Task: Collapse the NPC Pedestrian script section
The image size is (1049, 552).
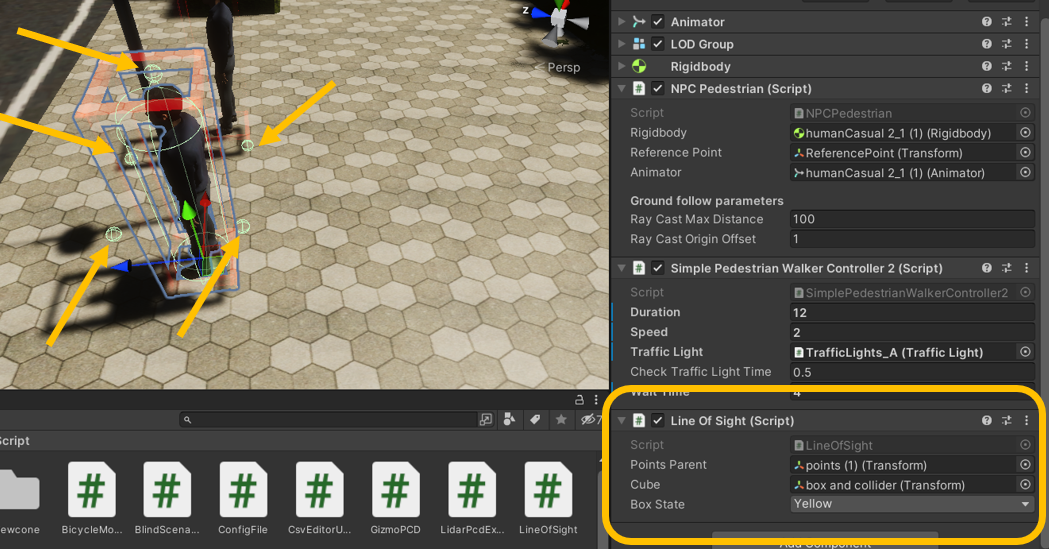Action: (x=621, y=89)
